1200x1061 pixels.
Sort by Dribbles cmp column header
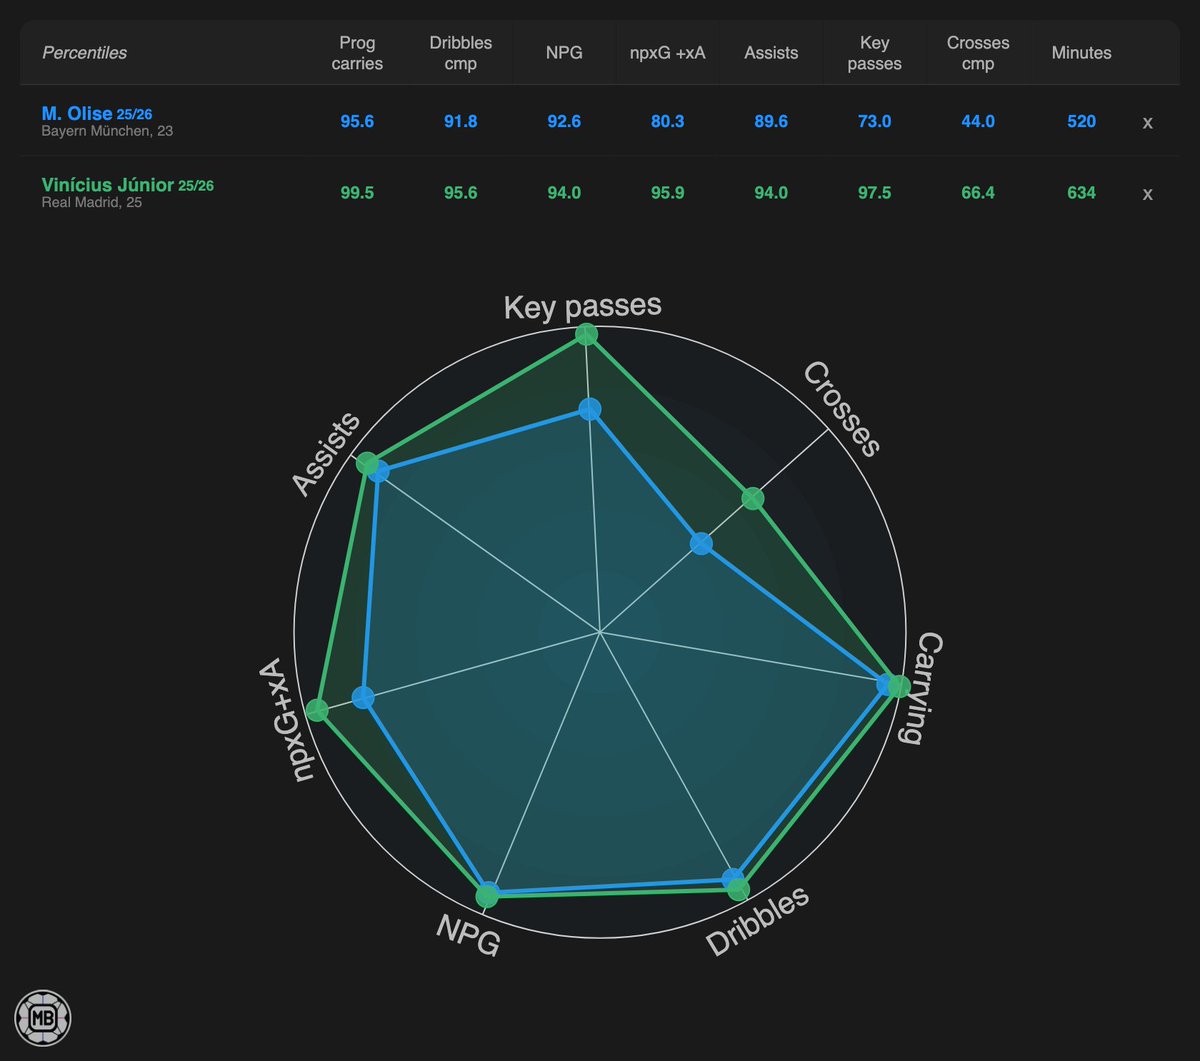tap(461, 53)
